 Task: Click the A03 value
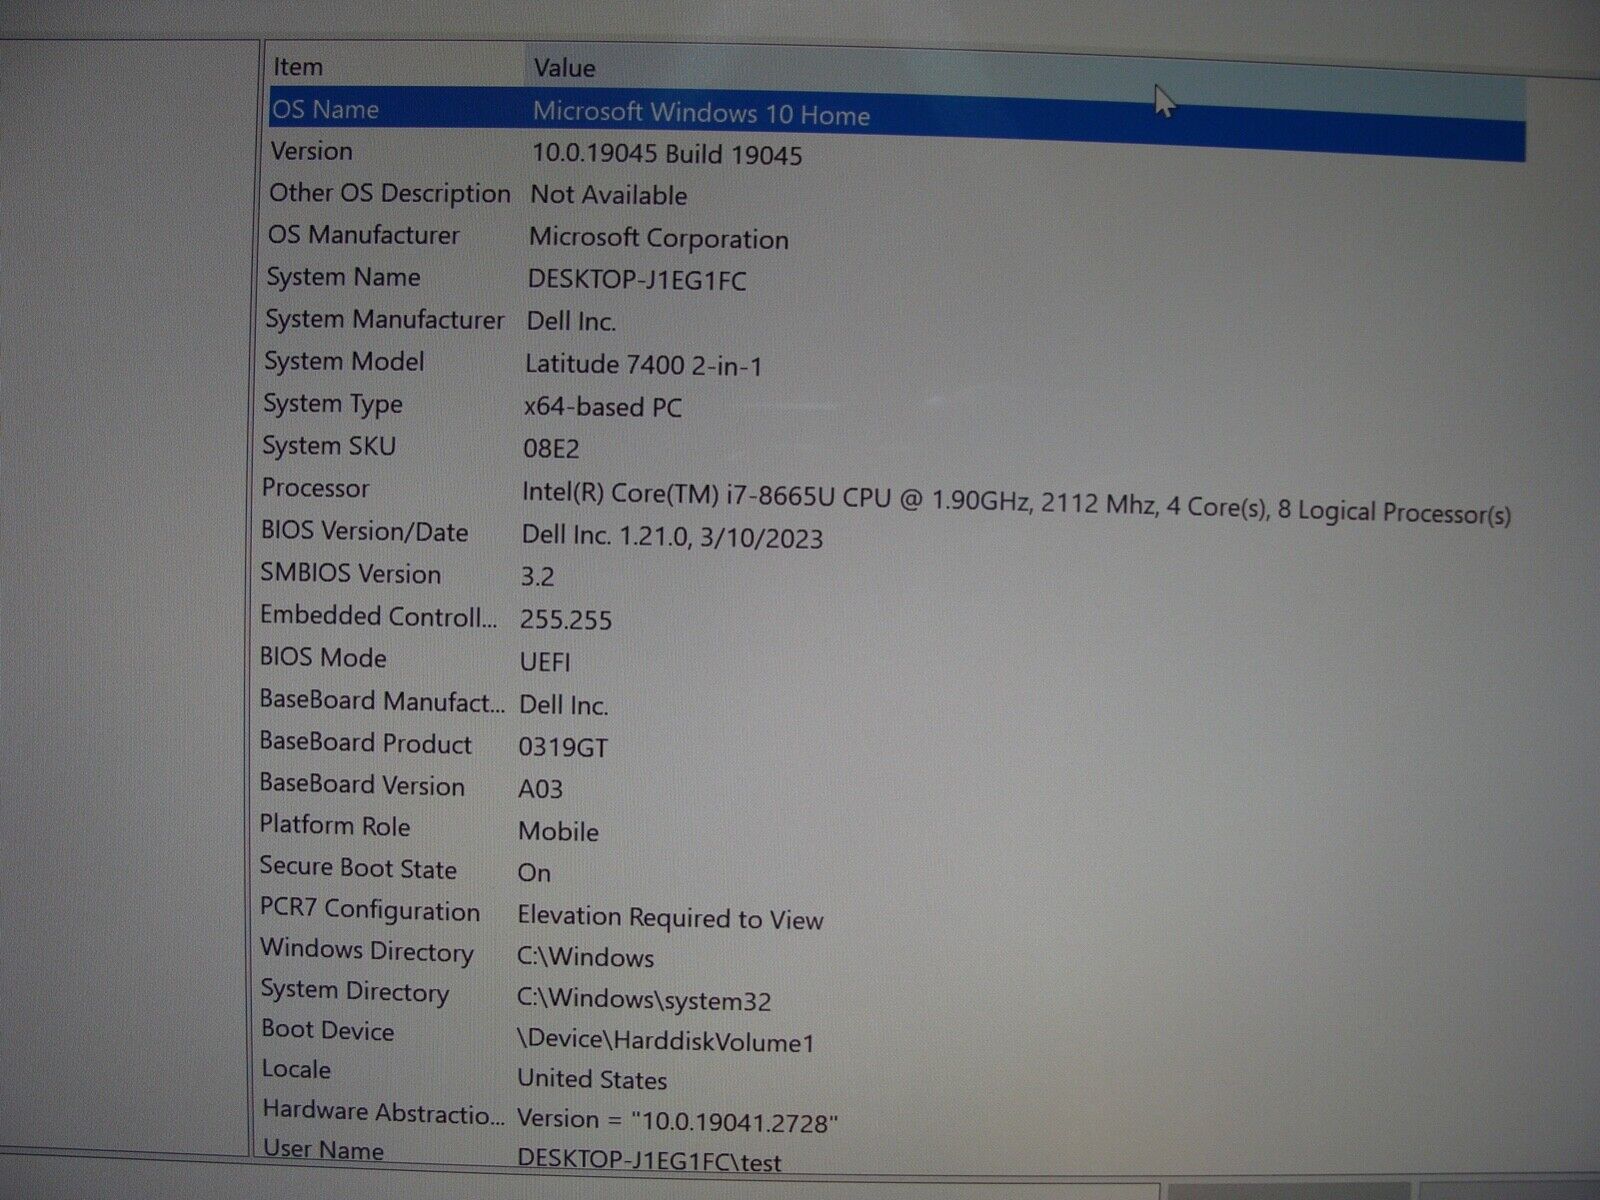(540, 789)
